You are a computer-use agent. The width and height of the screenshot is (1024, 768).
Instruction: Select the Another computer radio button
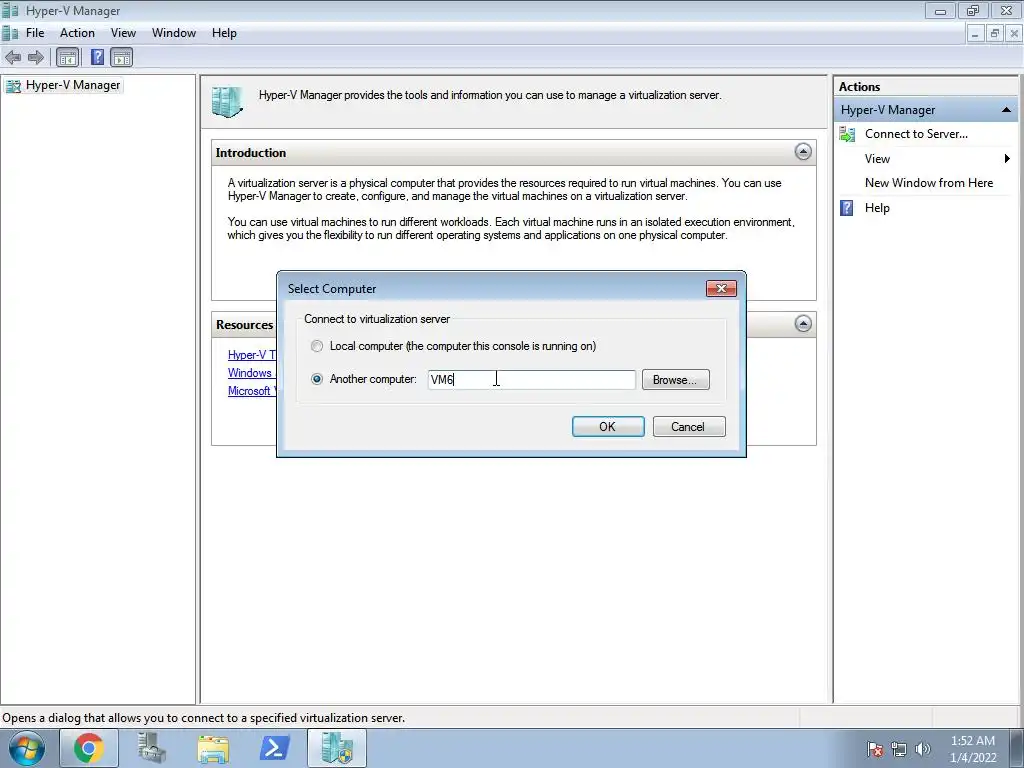317,379
